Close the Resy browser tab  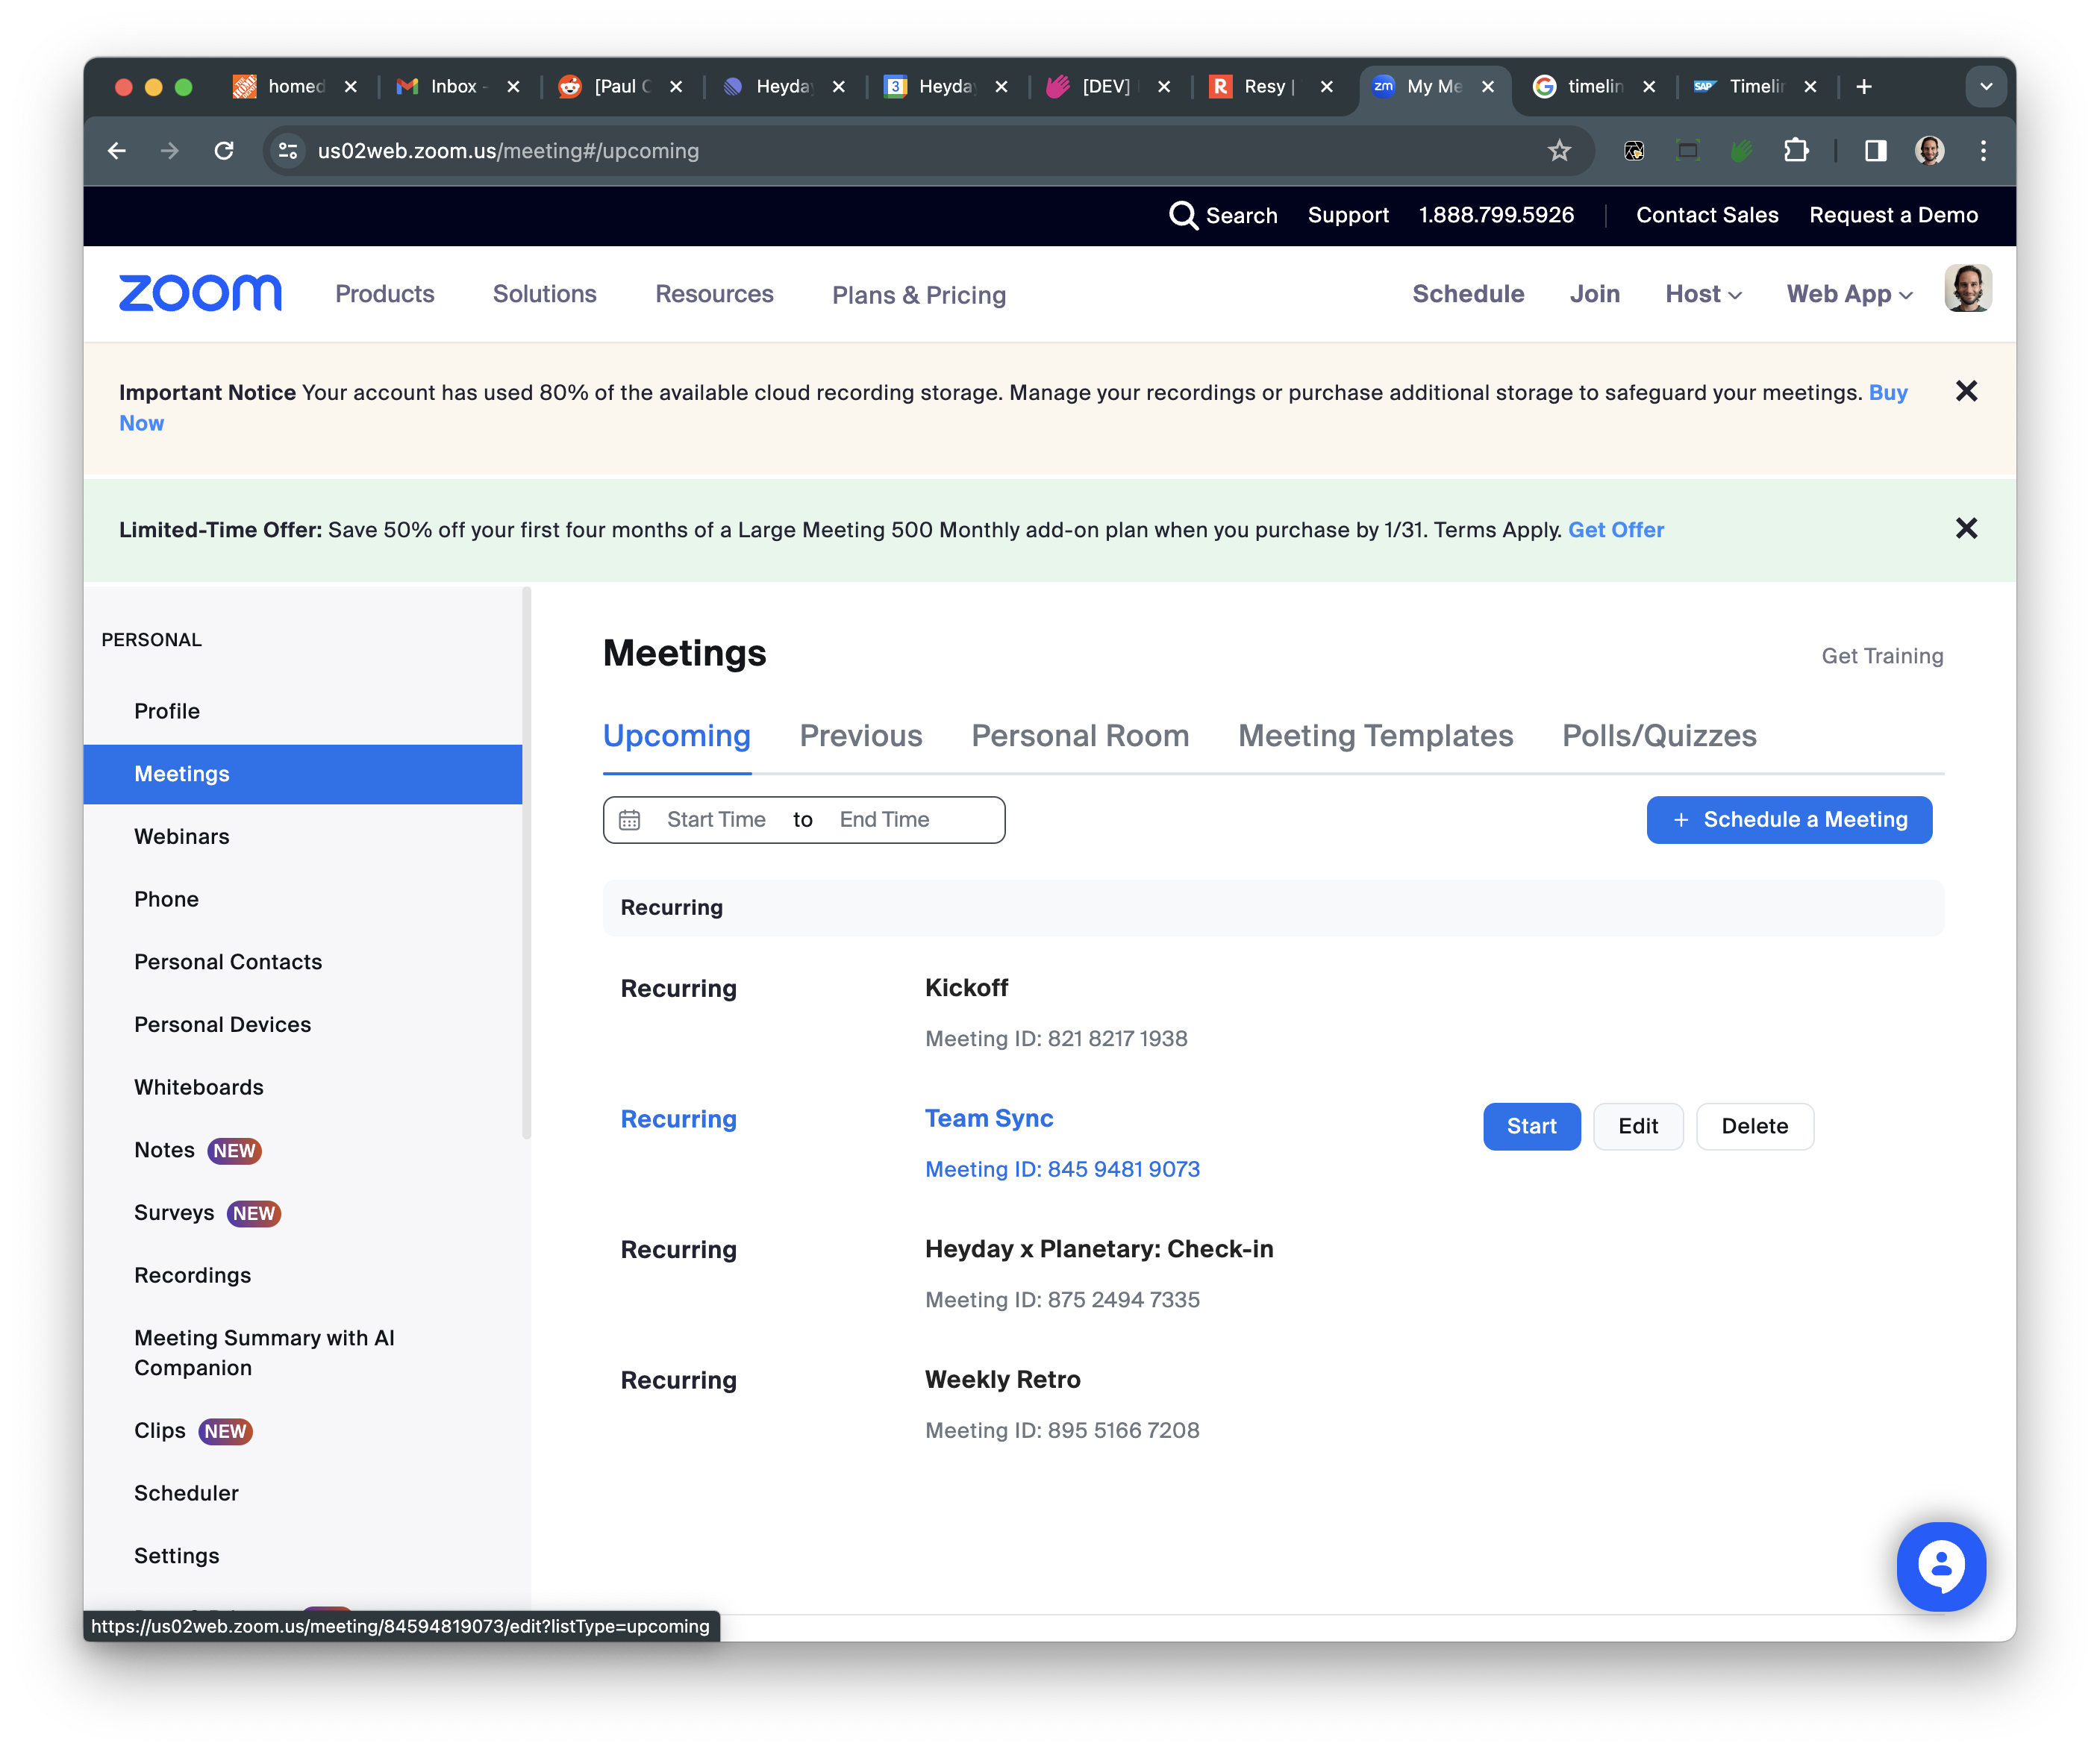pos(1326,87)
